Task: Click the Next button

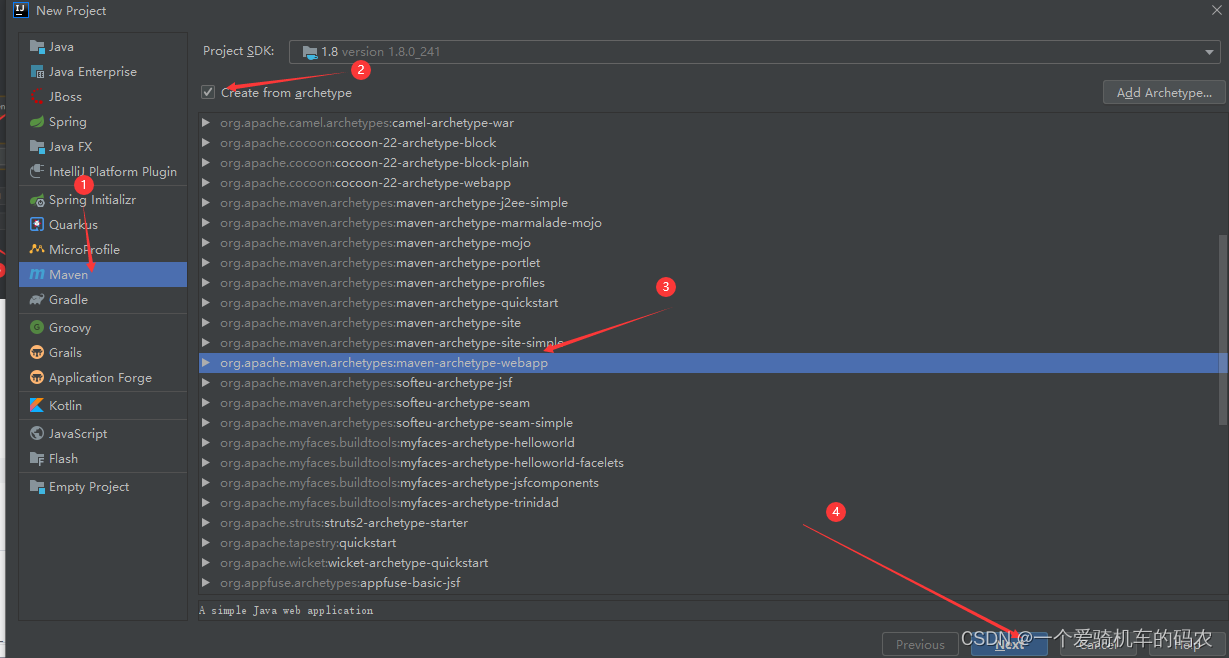Action: point(1009,645)
